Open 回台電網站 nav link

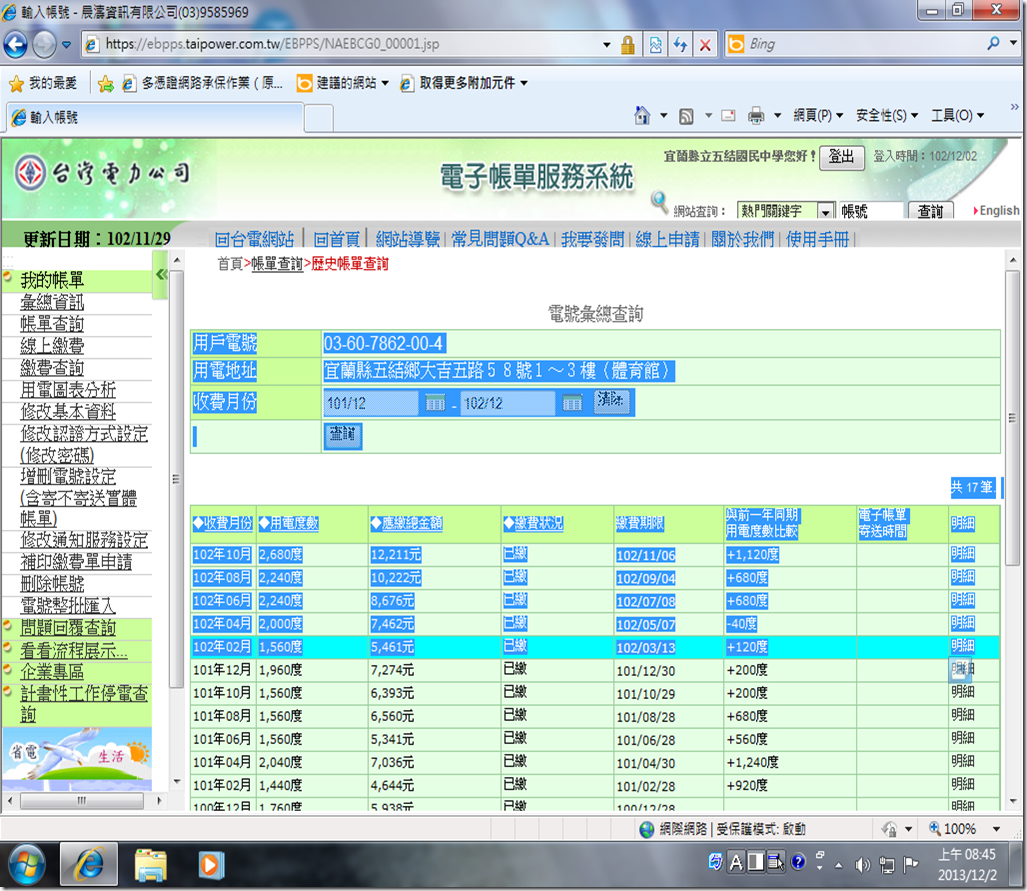(x=254, y=239)
